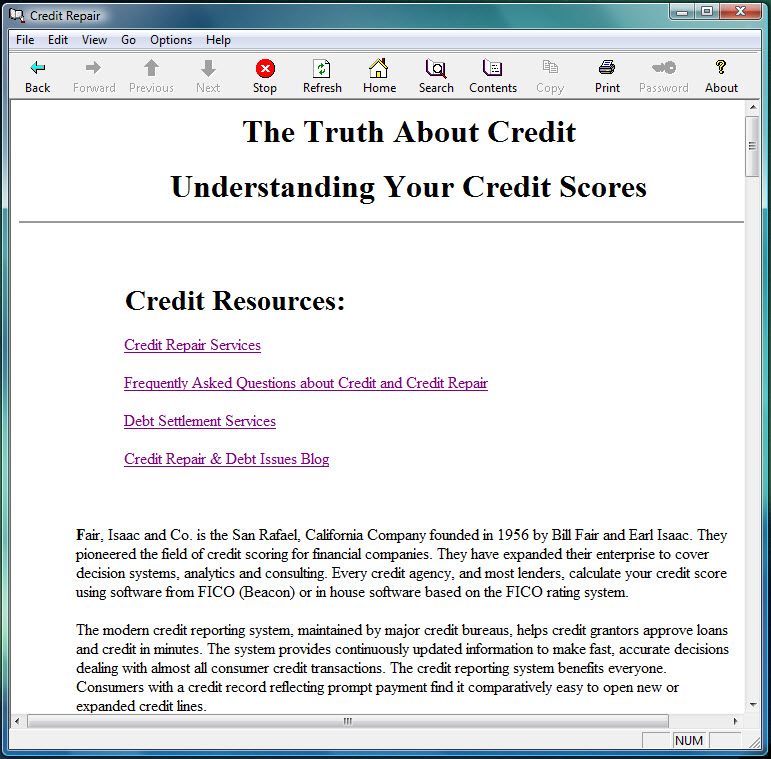Viewport: 771px width, 759px height.
Task: Click the vertical scrollbar down arrow
Action: coord(753,705)
